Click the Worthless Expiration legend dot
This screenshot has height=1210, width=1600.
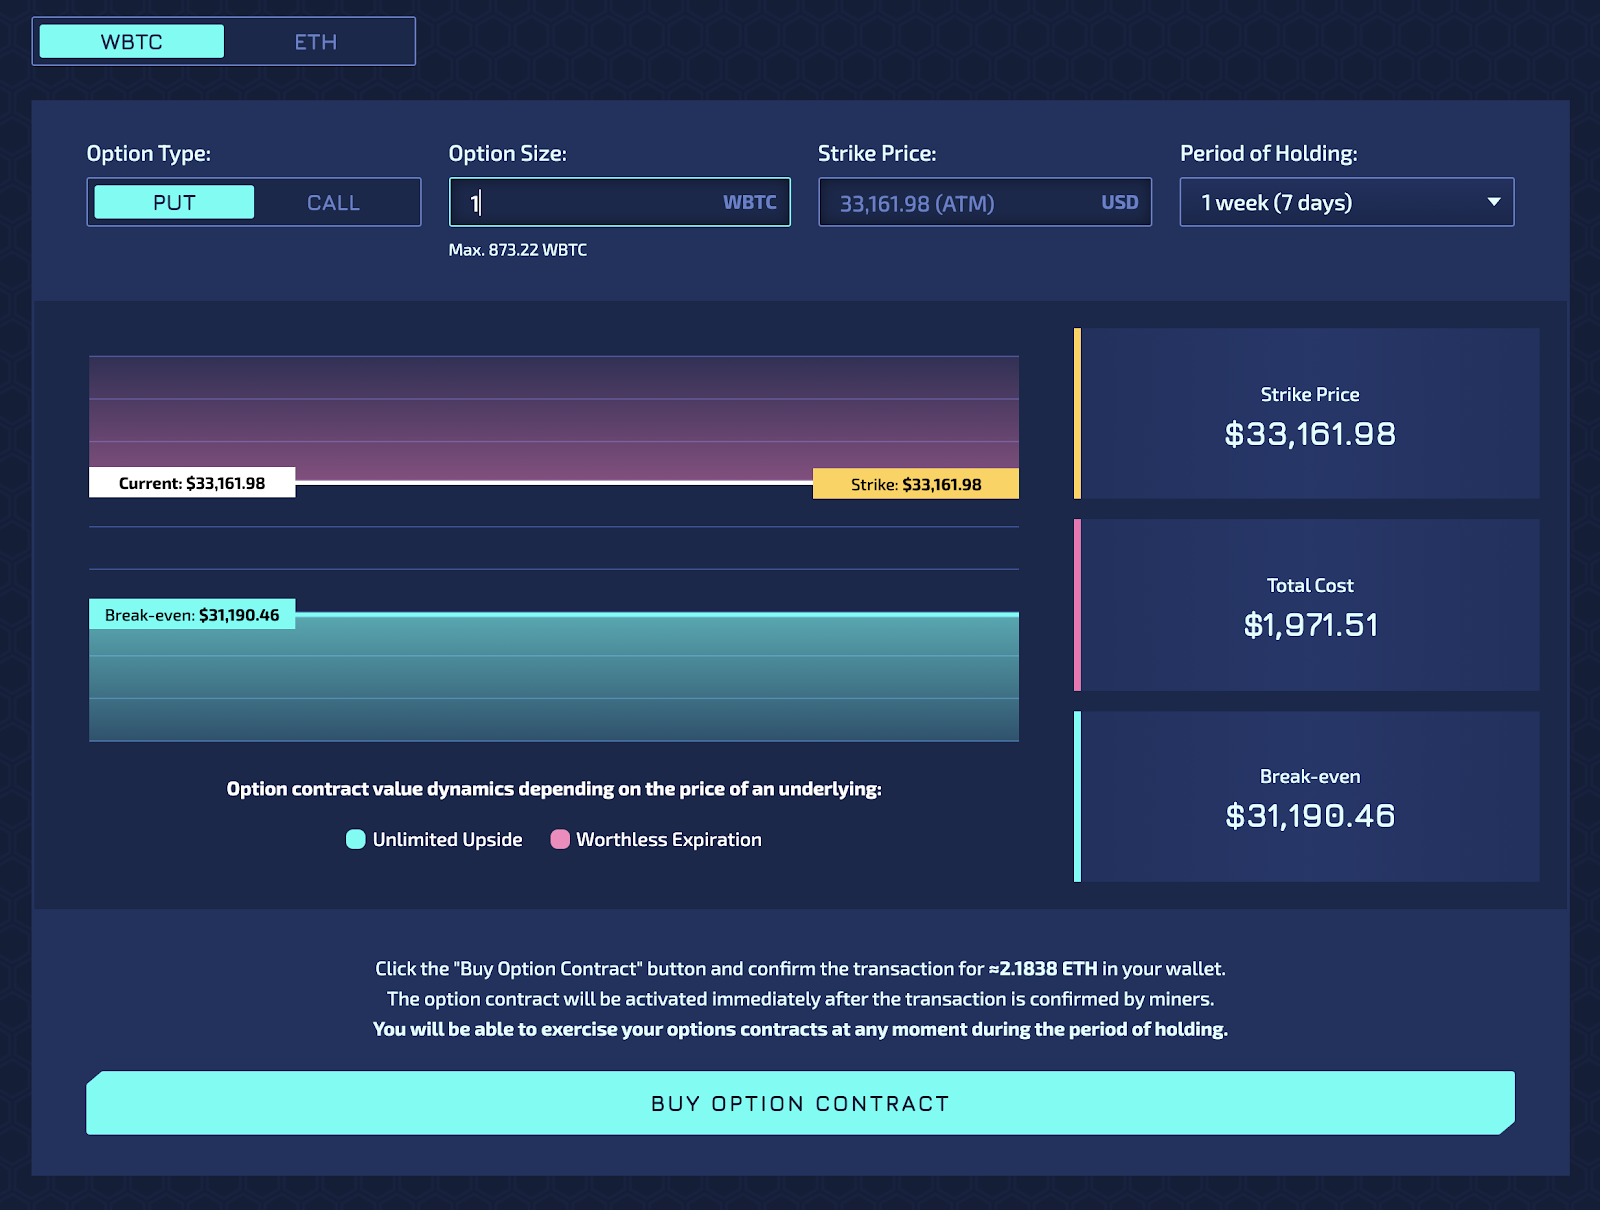pos(560,839)
